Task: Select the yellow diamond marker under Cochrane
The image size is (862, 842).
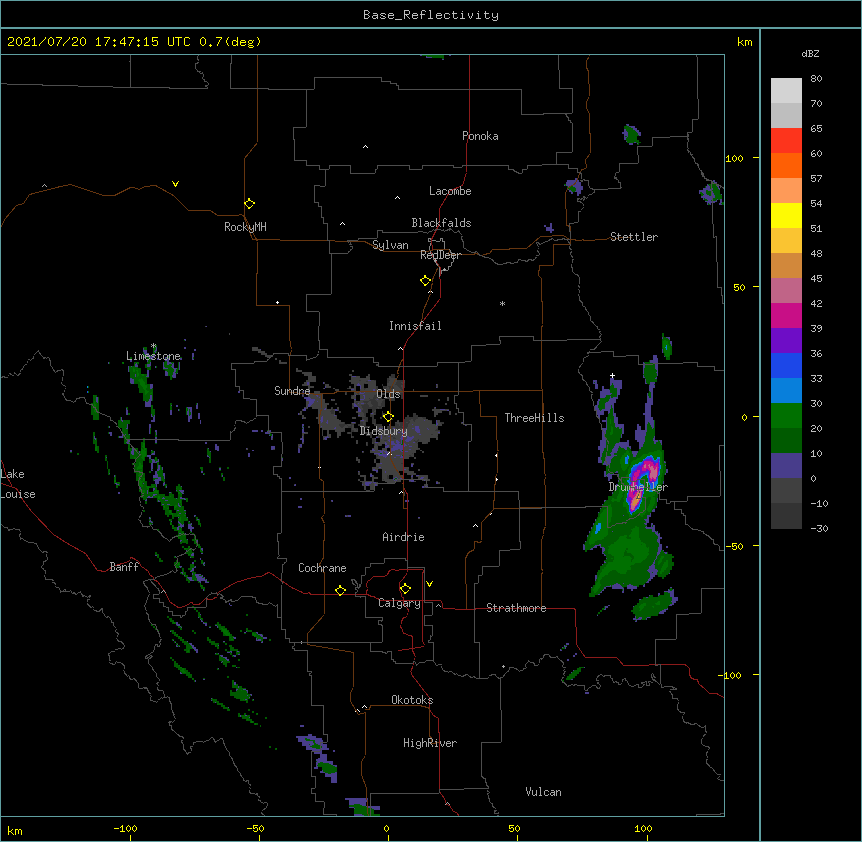Action: pyautogui.click(x=340, y=590)
